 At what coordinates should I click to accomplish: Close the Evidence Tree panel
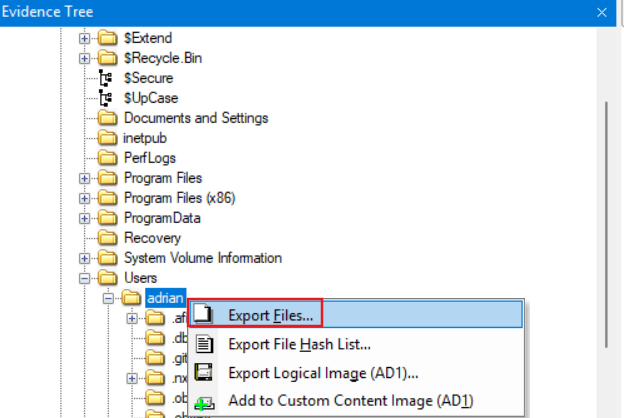click(602, 12)
